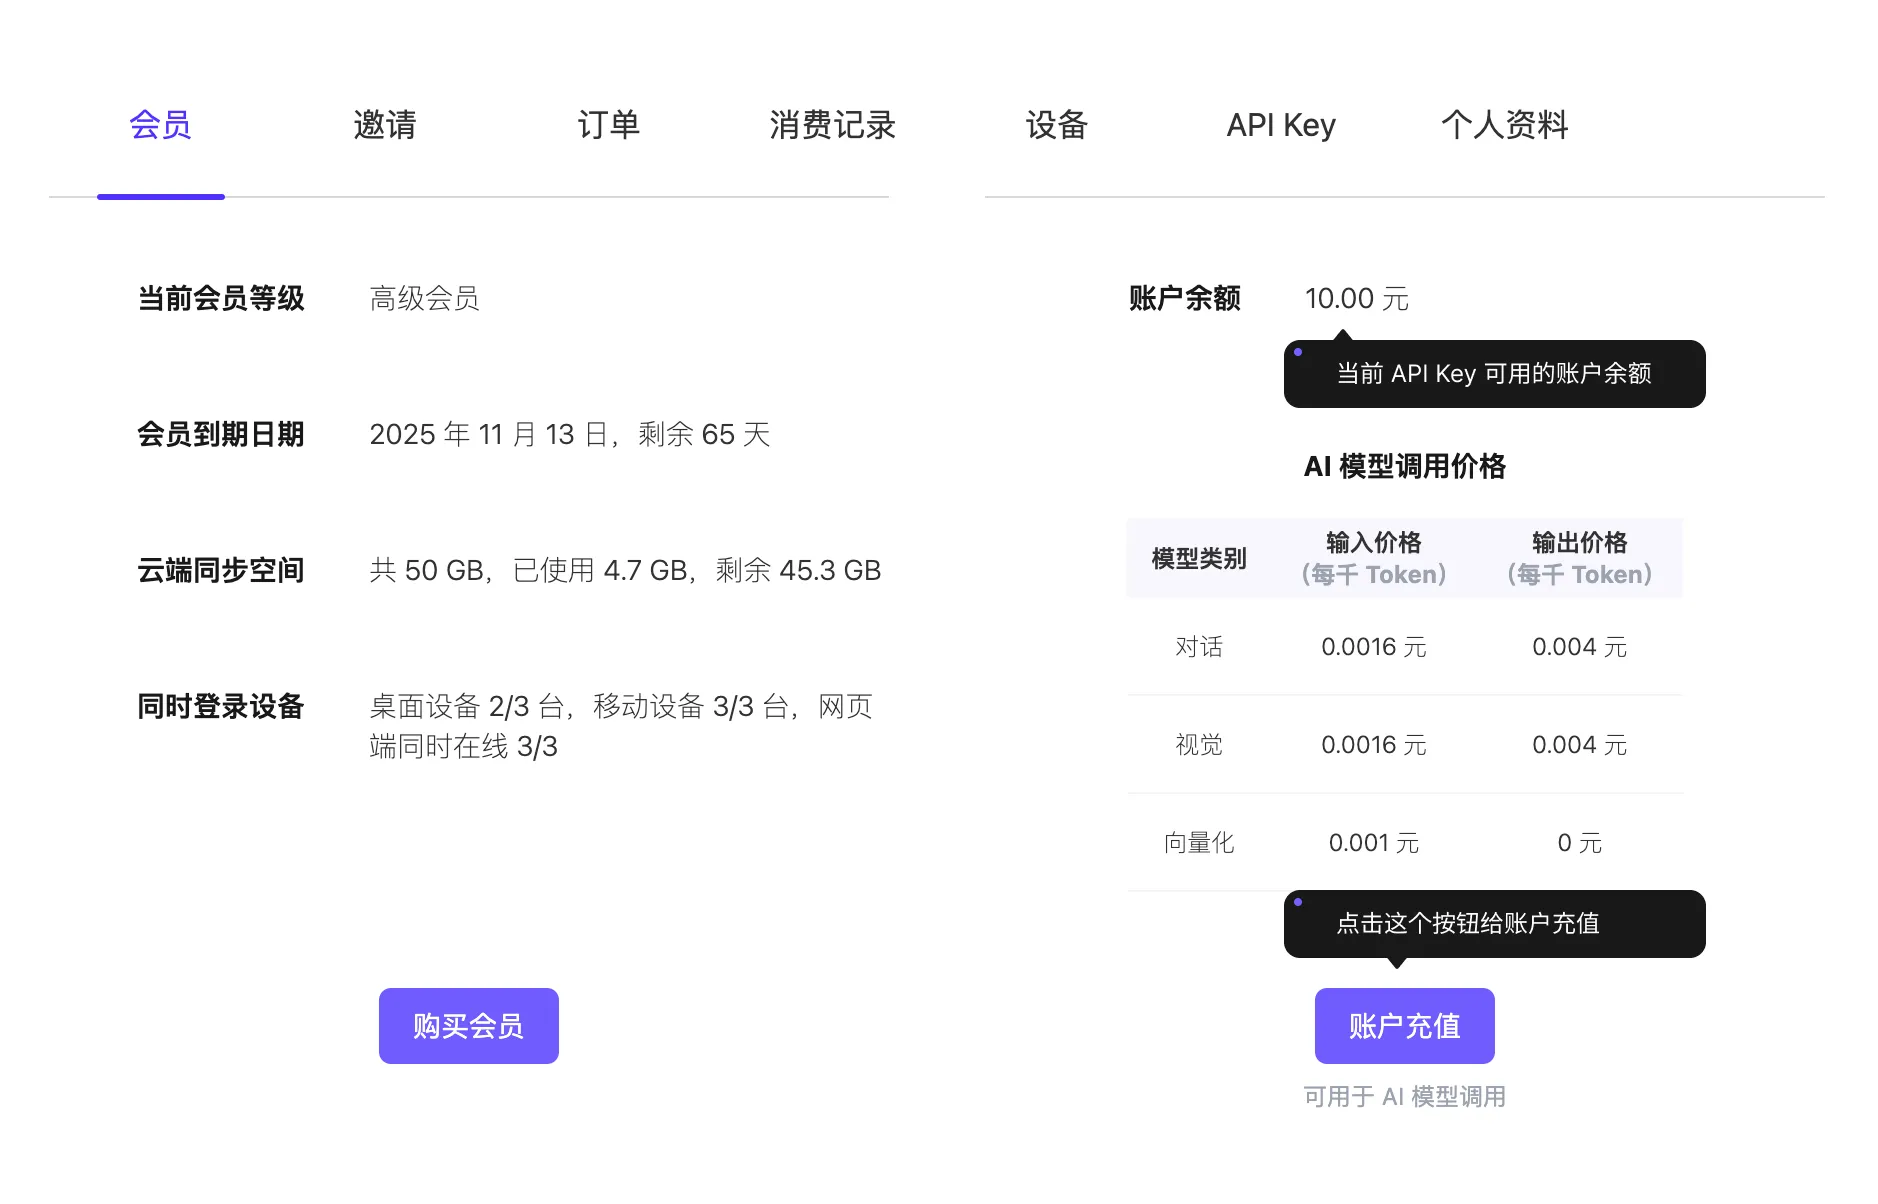Go to the 订单 tab
This screenshot has height=1204, width=1878.
point(608,125)
